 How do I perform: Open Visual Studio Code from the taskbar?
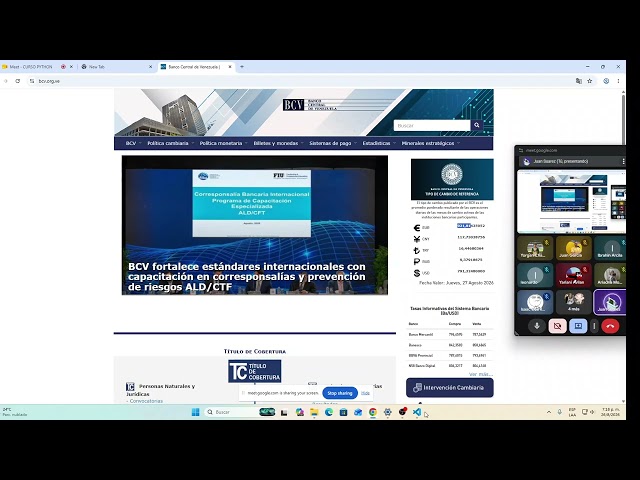pos(417,412)
